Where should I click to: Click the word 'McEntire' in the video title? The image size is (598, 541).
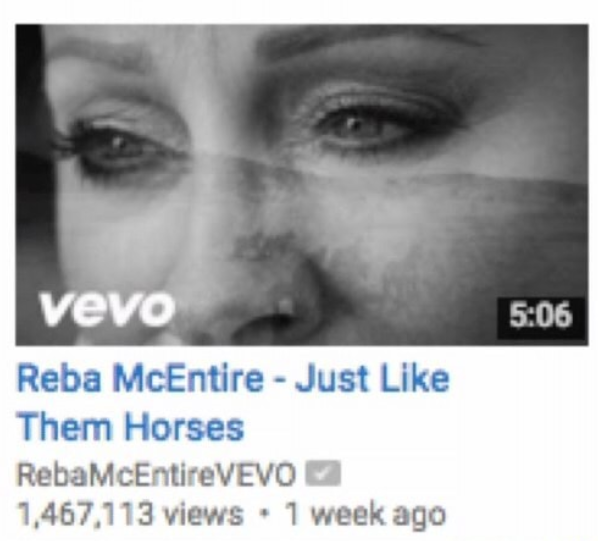188,378
